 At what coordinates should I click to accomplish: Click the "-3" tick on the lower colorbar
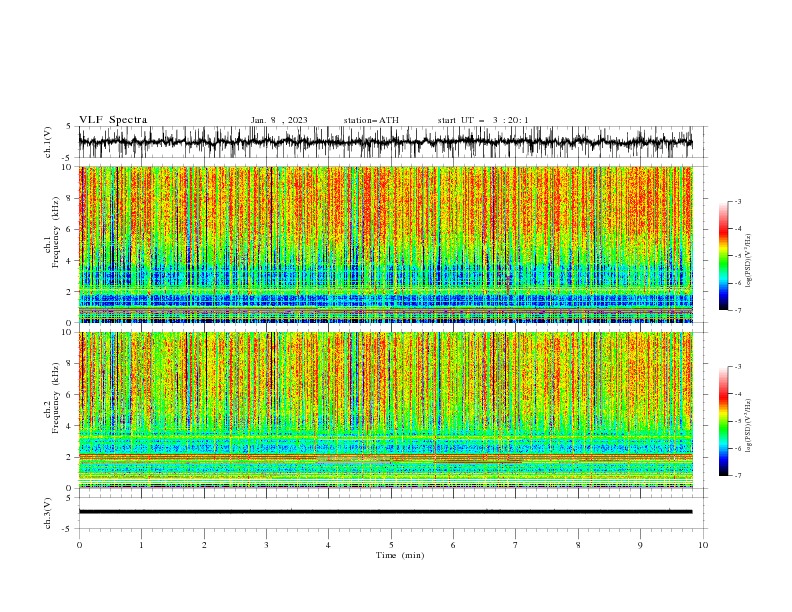coord(737,367)
